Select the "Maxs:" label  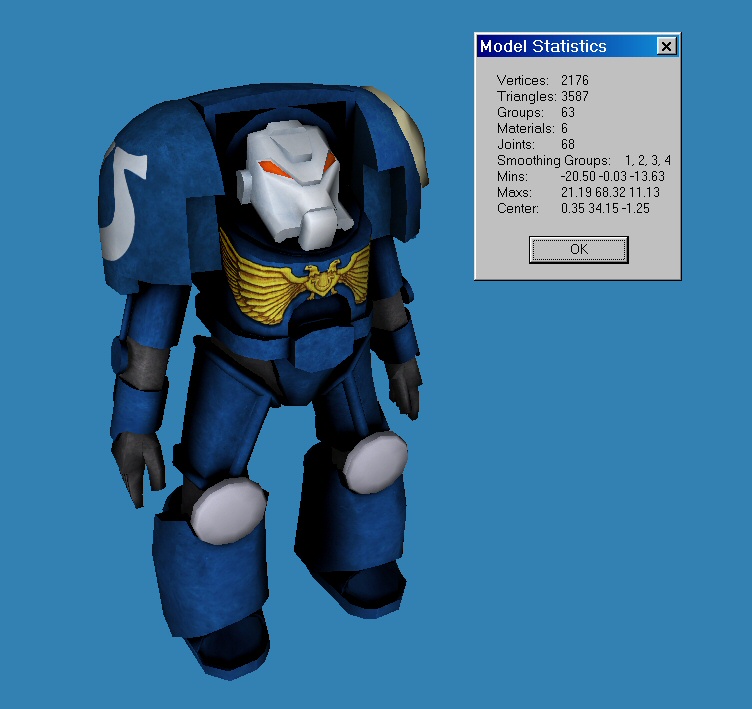[514, 192]
